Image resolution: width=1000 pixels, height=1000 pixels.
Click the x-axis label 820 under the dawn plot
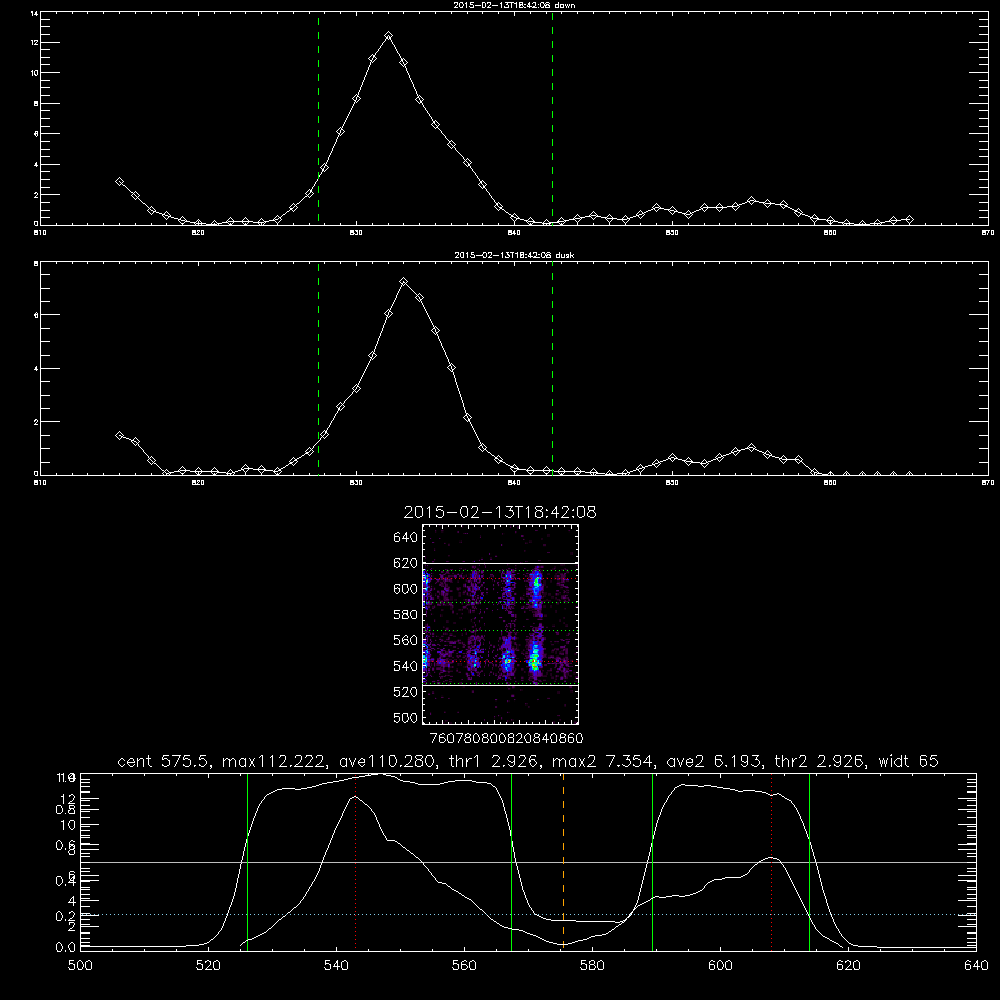[x=198, y=233]
